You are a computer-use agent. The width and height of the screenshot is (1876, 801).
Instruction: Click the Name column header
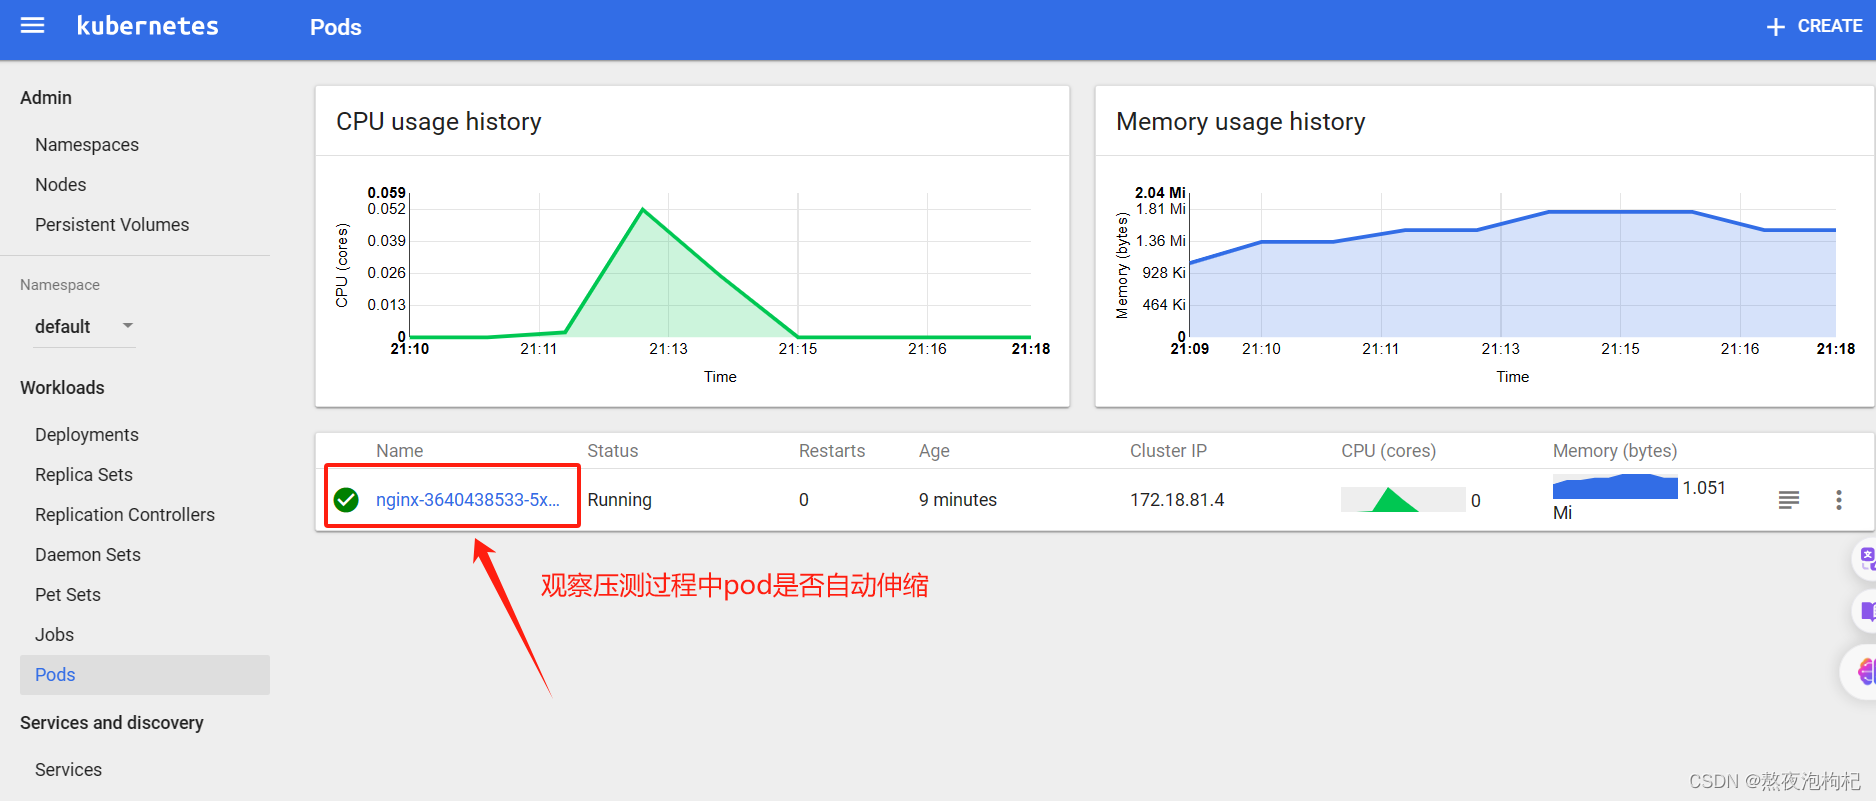(400, 451)
